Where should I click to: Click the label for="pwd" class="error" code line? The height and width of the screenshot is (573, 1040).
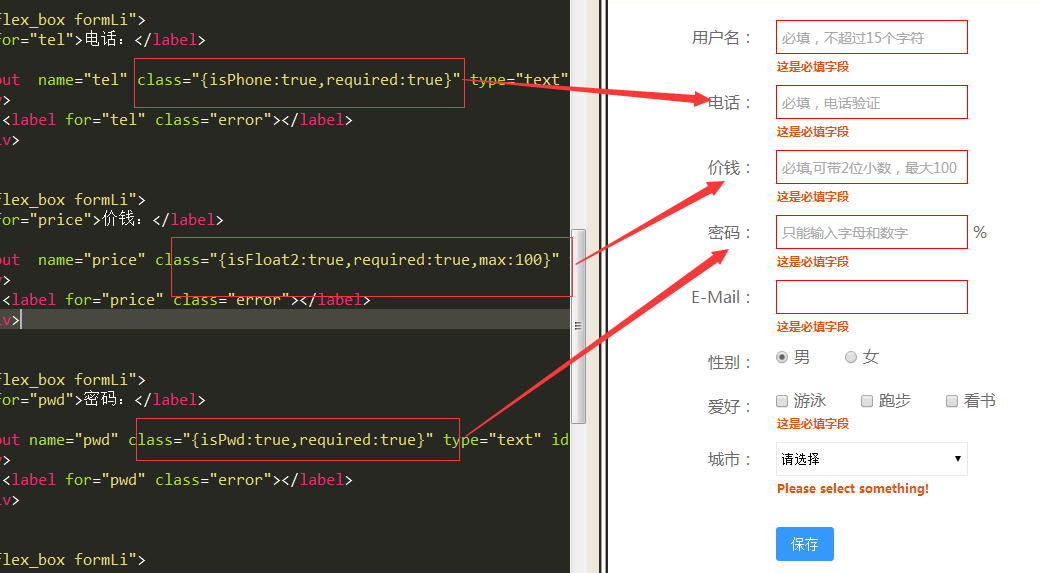[x=178, y=479]
